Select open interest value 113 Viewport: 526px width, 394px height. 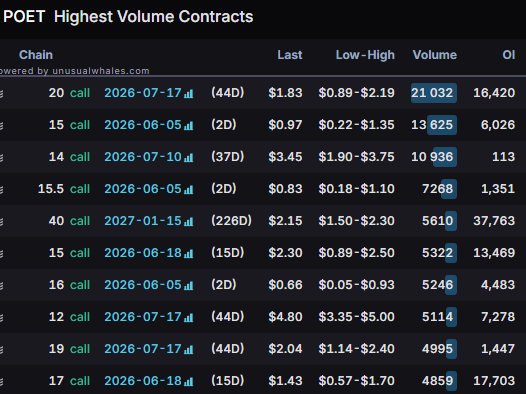[x=504, y=157]
